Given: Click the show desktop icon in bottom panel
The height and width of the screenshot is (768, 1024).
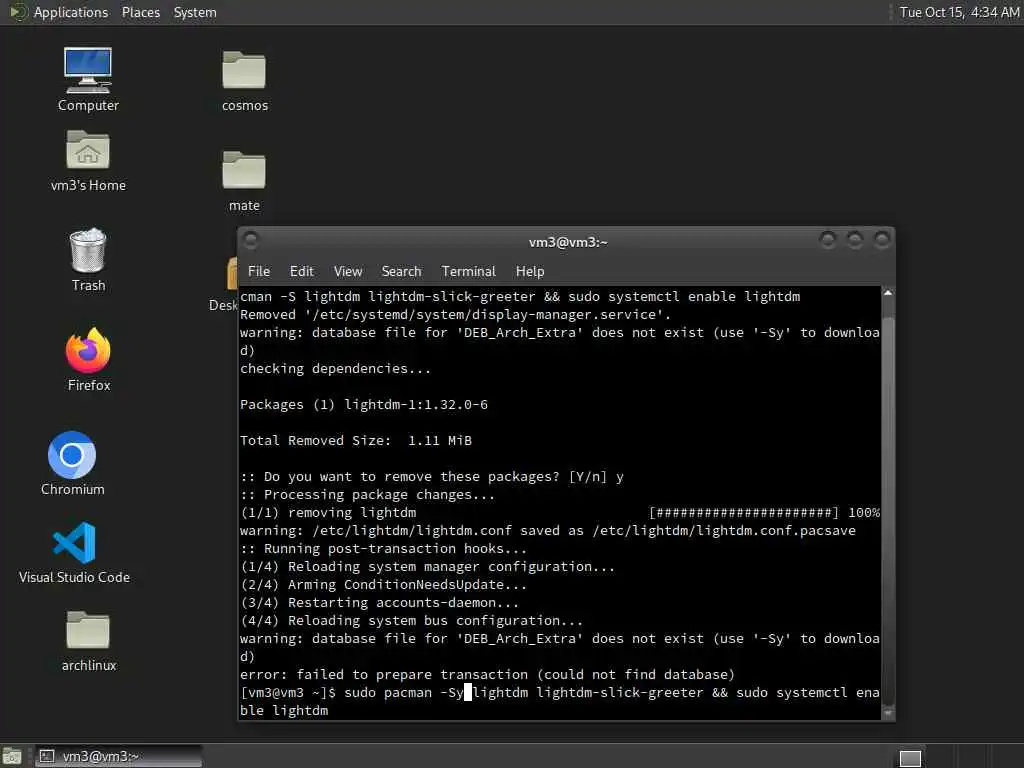Looking at the screenshot, I should [x=12, y=756].
